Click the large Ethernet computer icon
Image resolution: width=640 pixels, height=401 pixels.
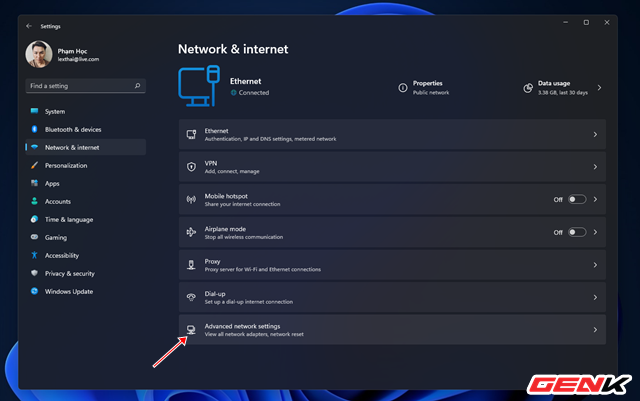click(x=199, y=86)
